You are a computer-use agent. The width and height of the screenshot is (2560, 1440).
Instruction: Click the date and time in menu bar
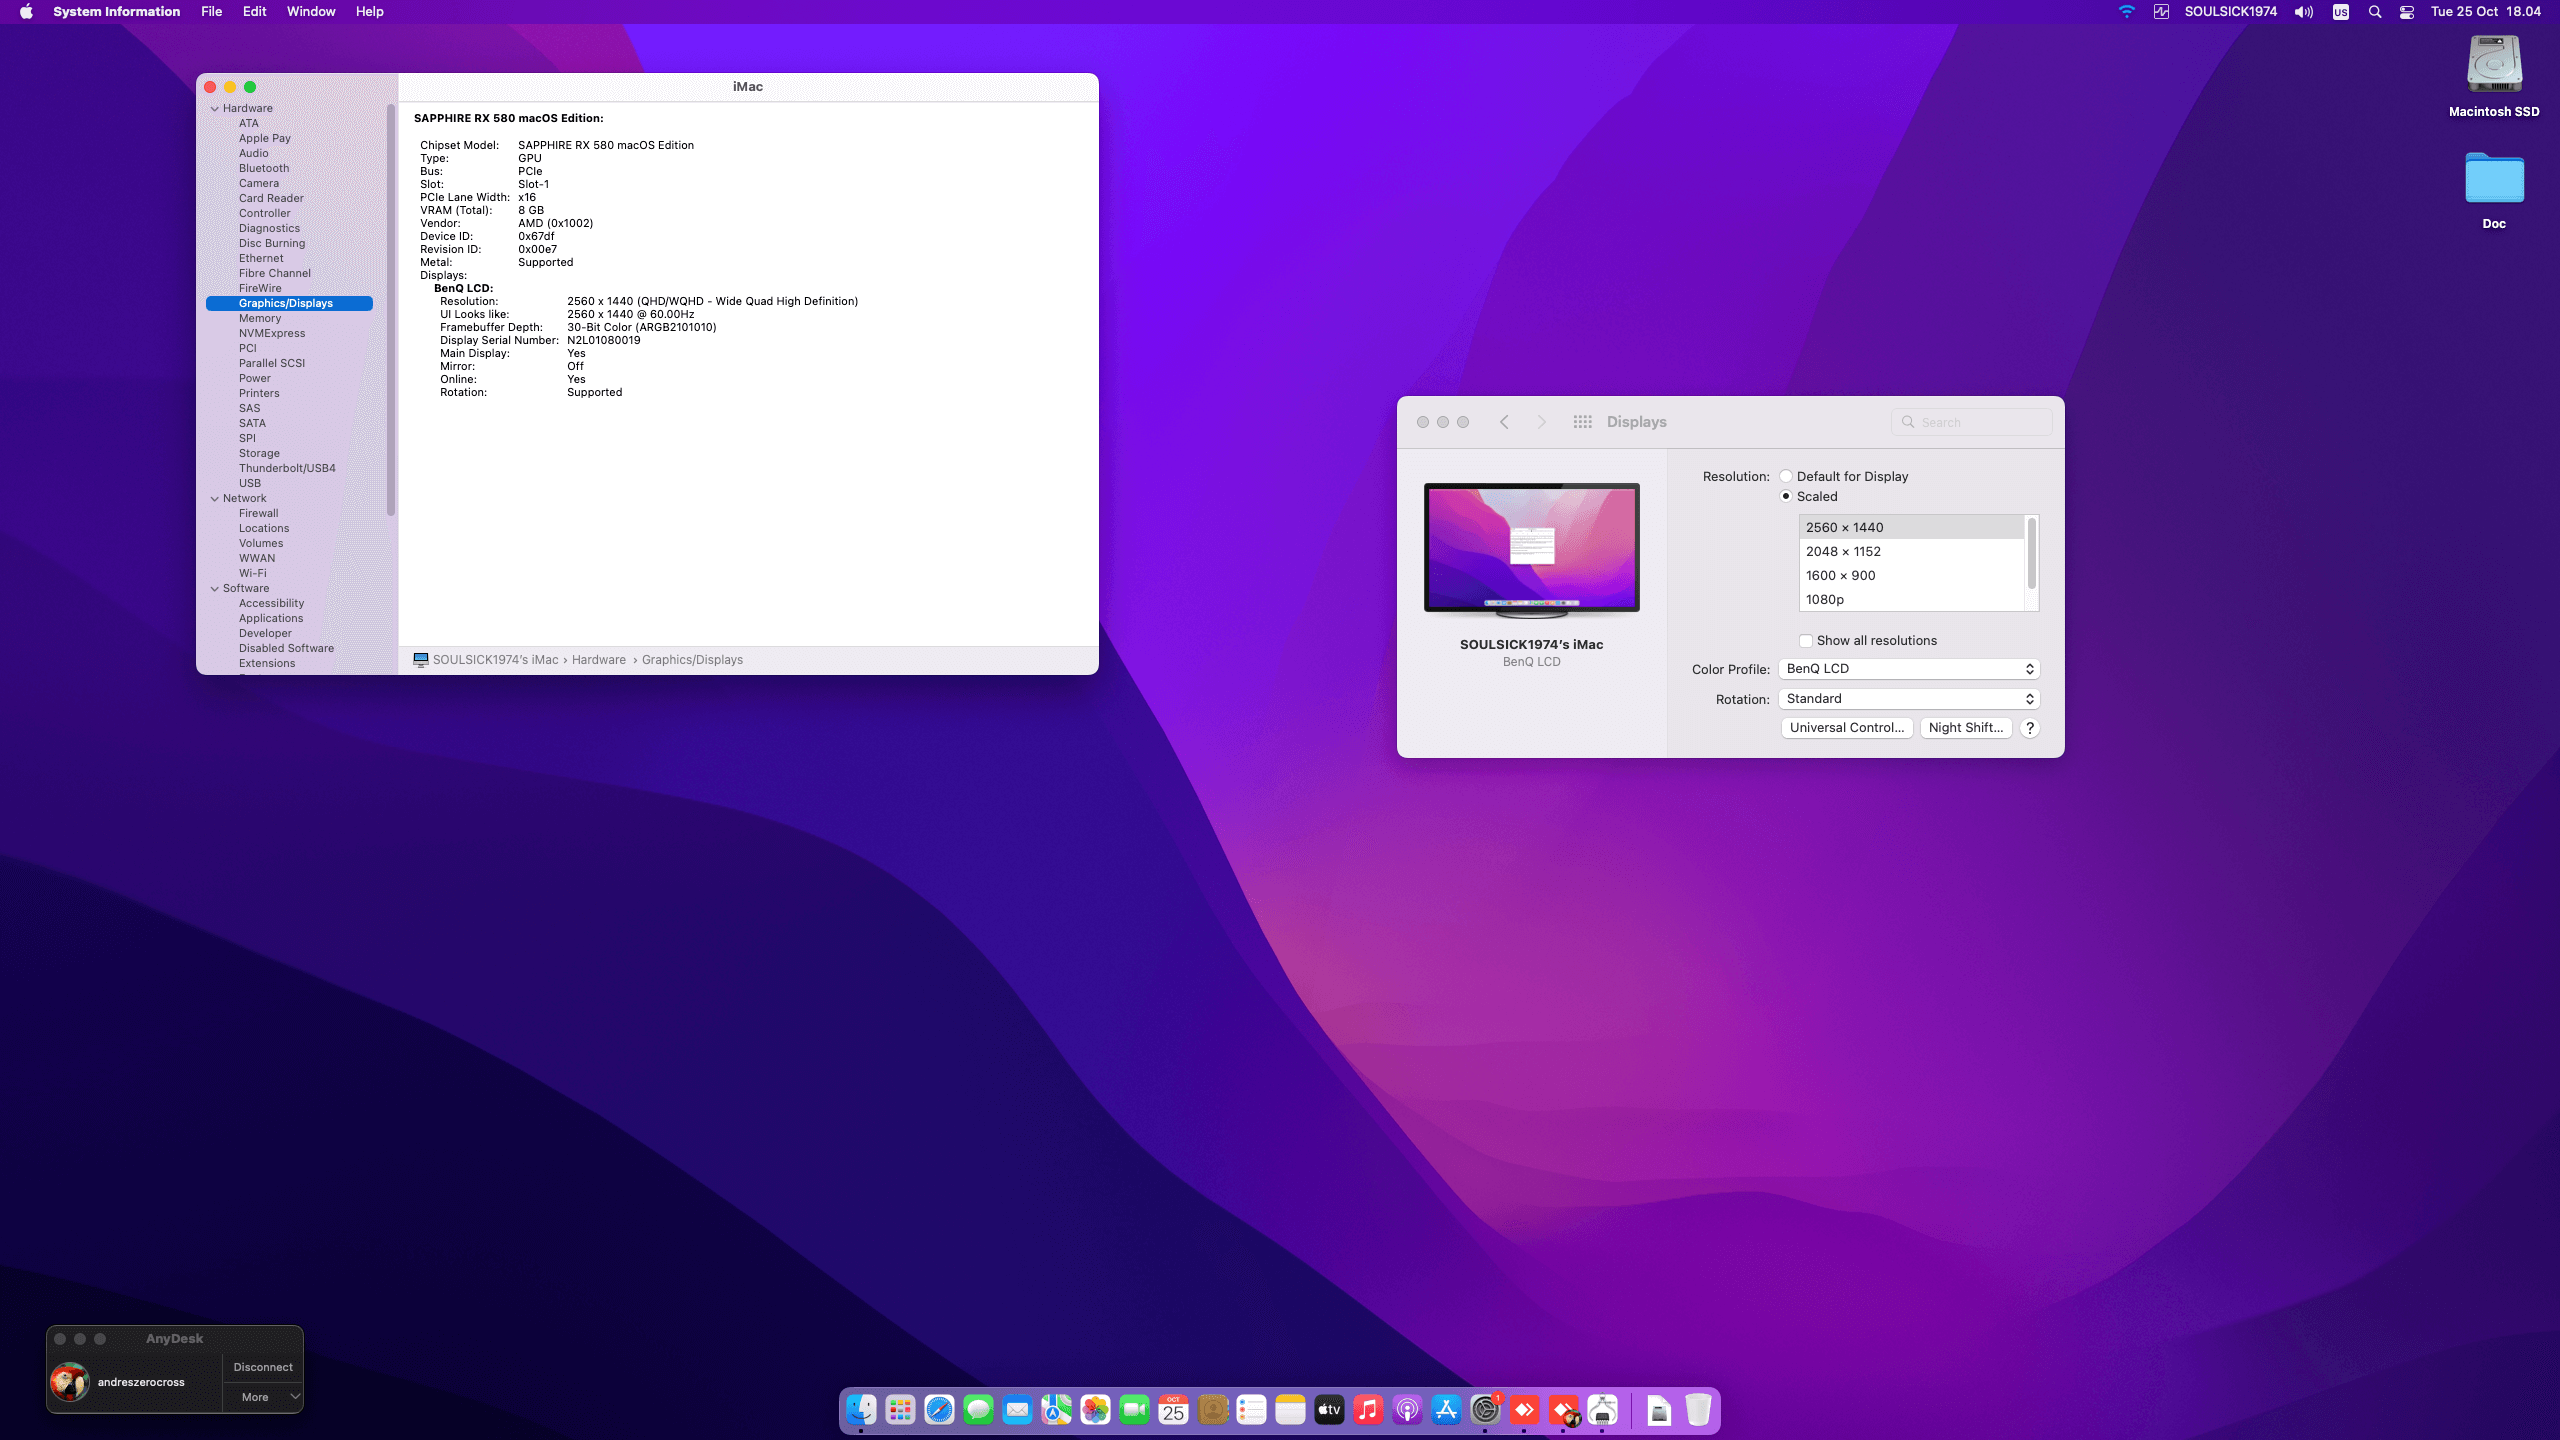pos(2485,12)
